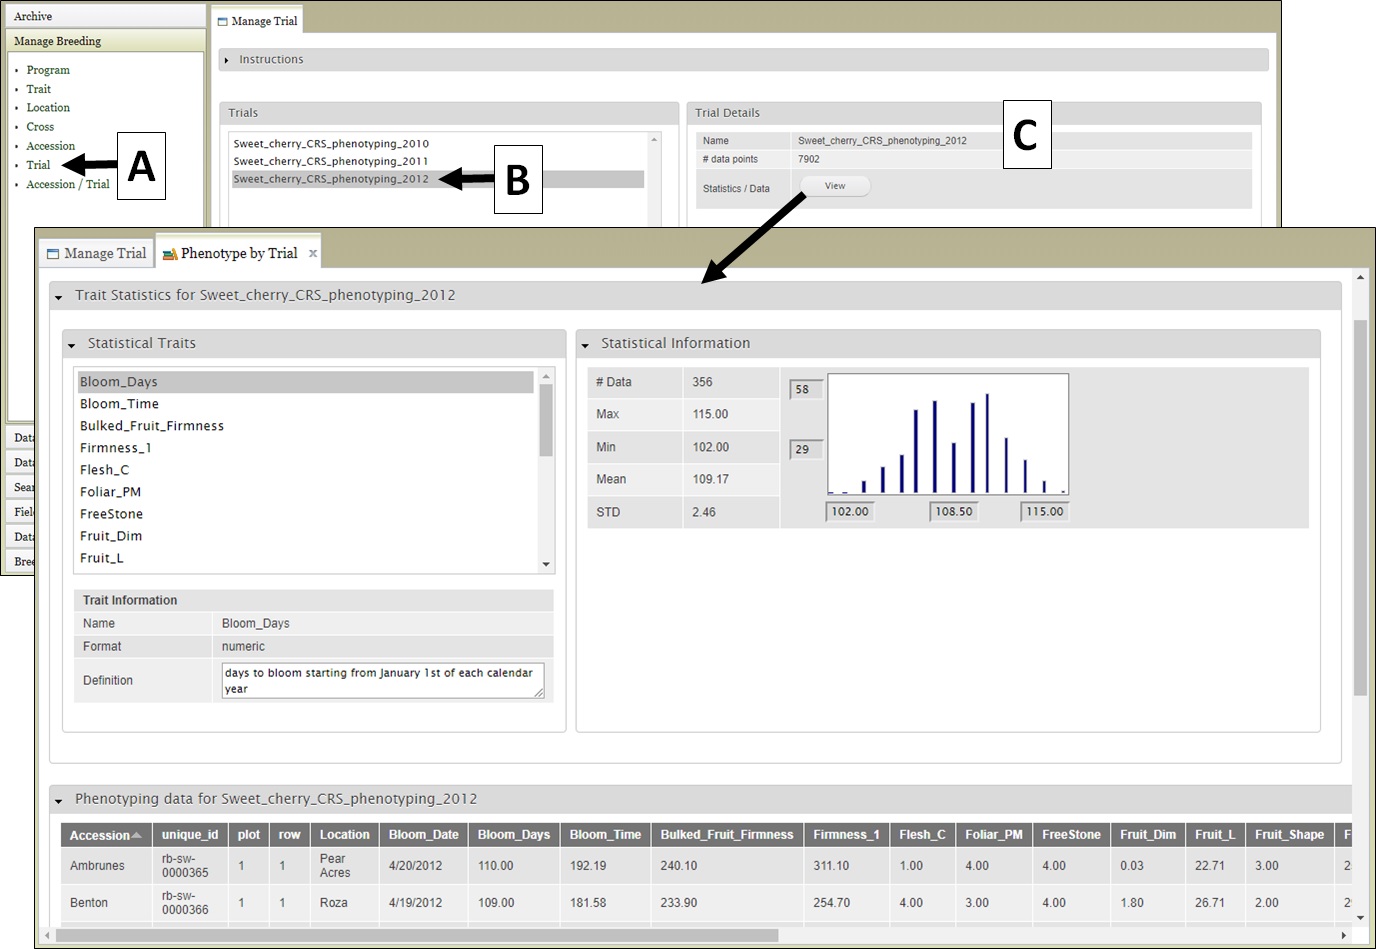Collapse the Phenotyping data section
Screen dimensions: 1376x949
pos(58,801)
